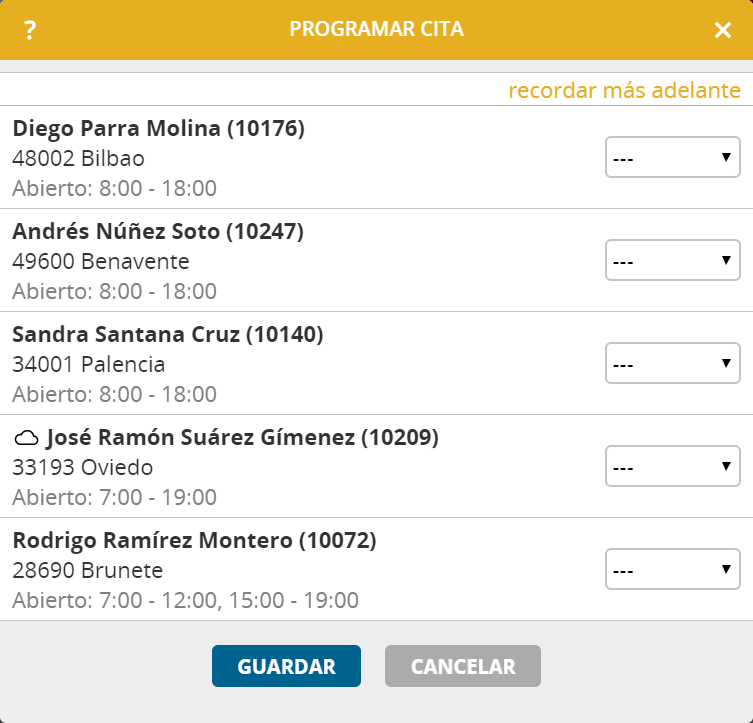The width and height of the screenshot is (753, 723).
Task: Open the dropdown for Diego Parra Molina
Action: [672, 157]
